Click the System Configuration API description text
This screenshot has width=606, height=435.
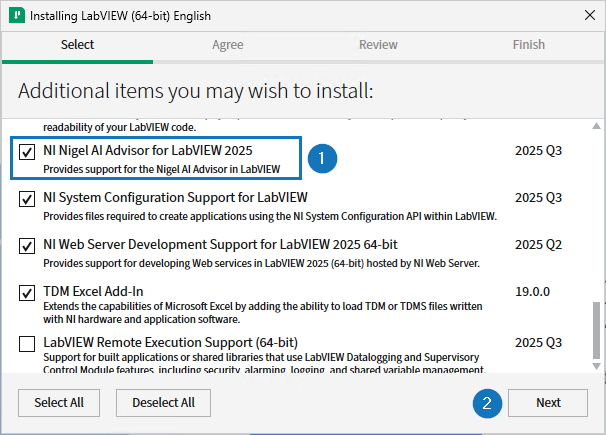[270, 216]
